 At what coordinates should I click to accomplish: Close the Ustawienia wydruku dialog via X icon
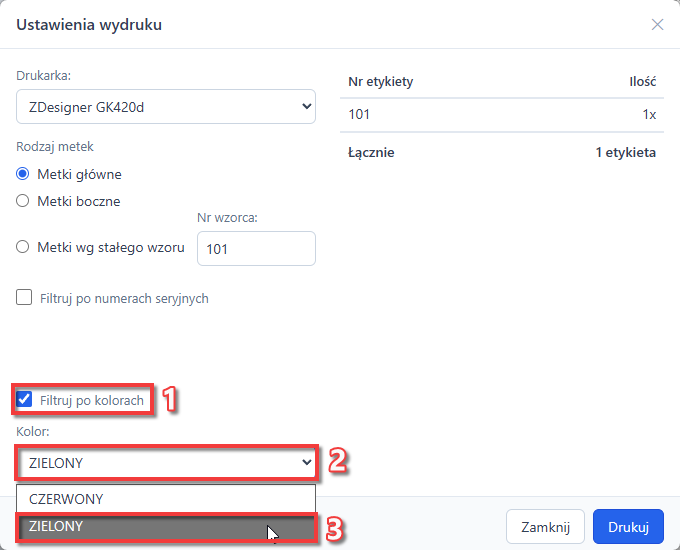tap(657, 25)
